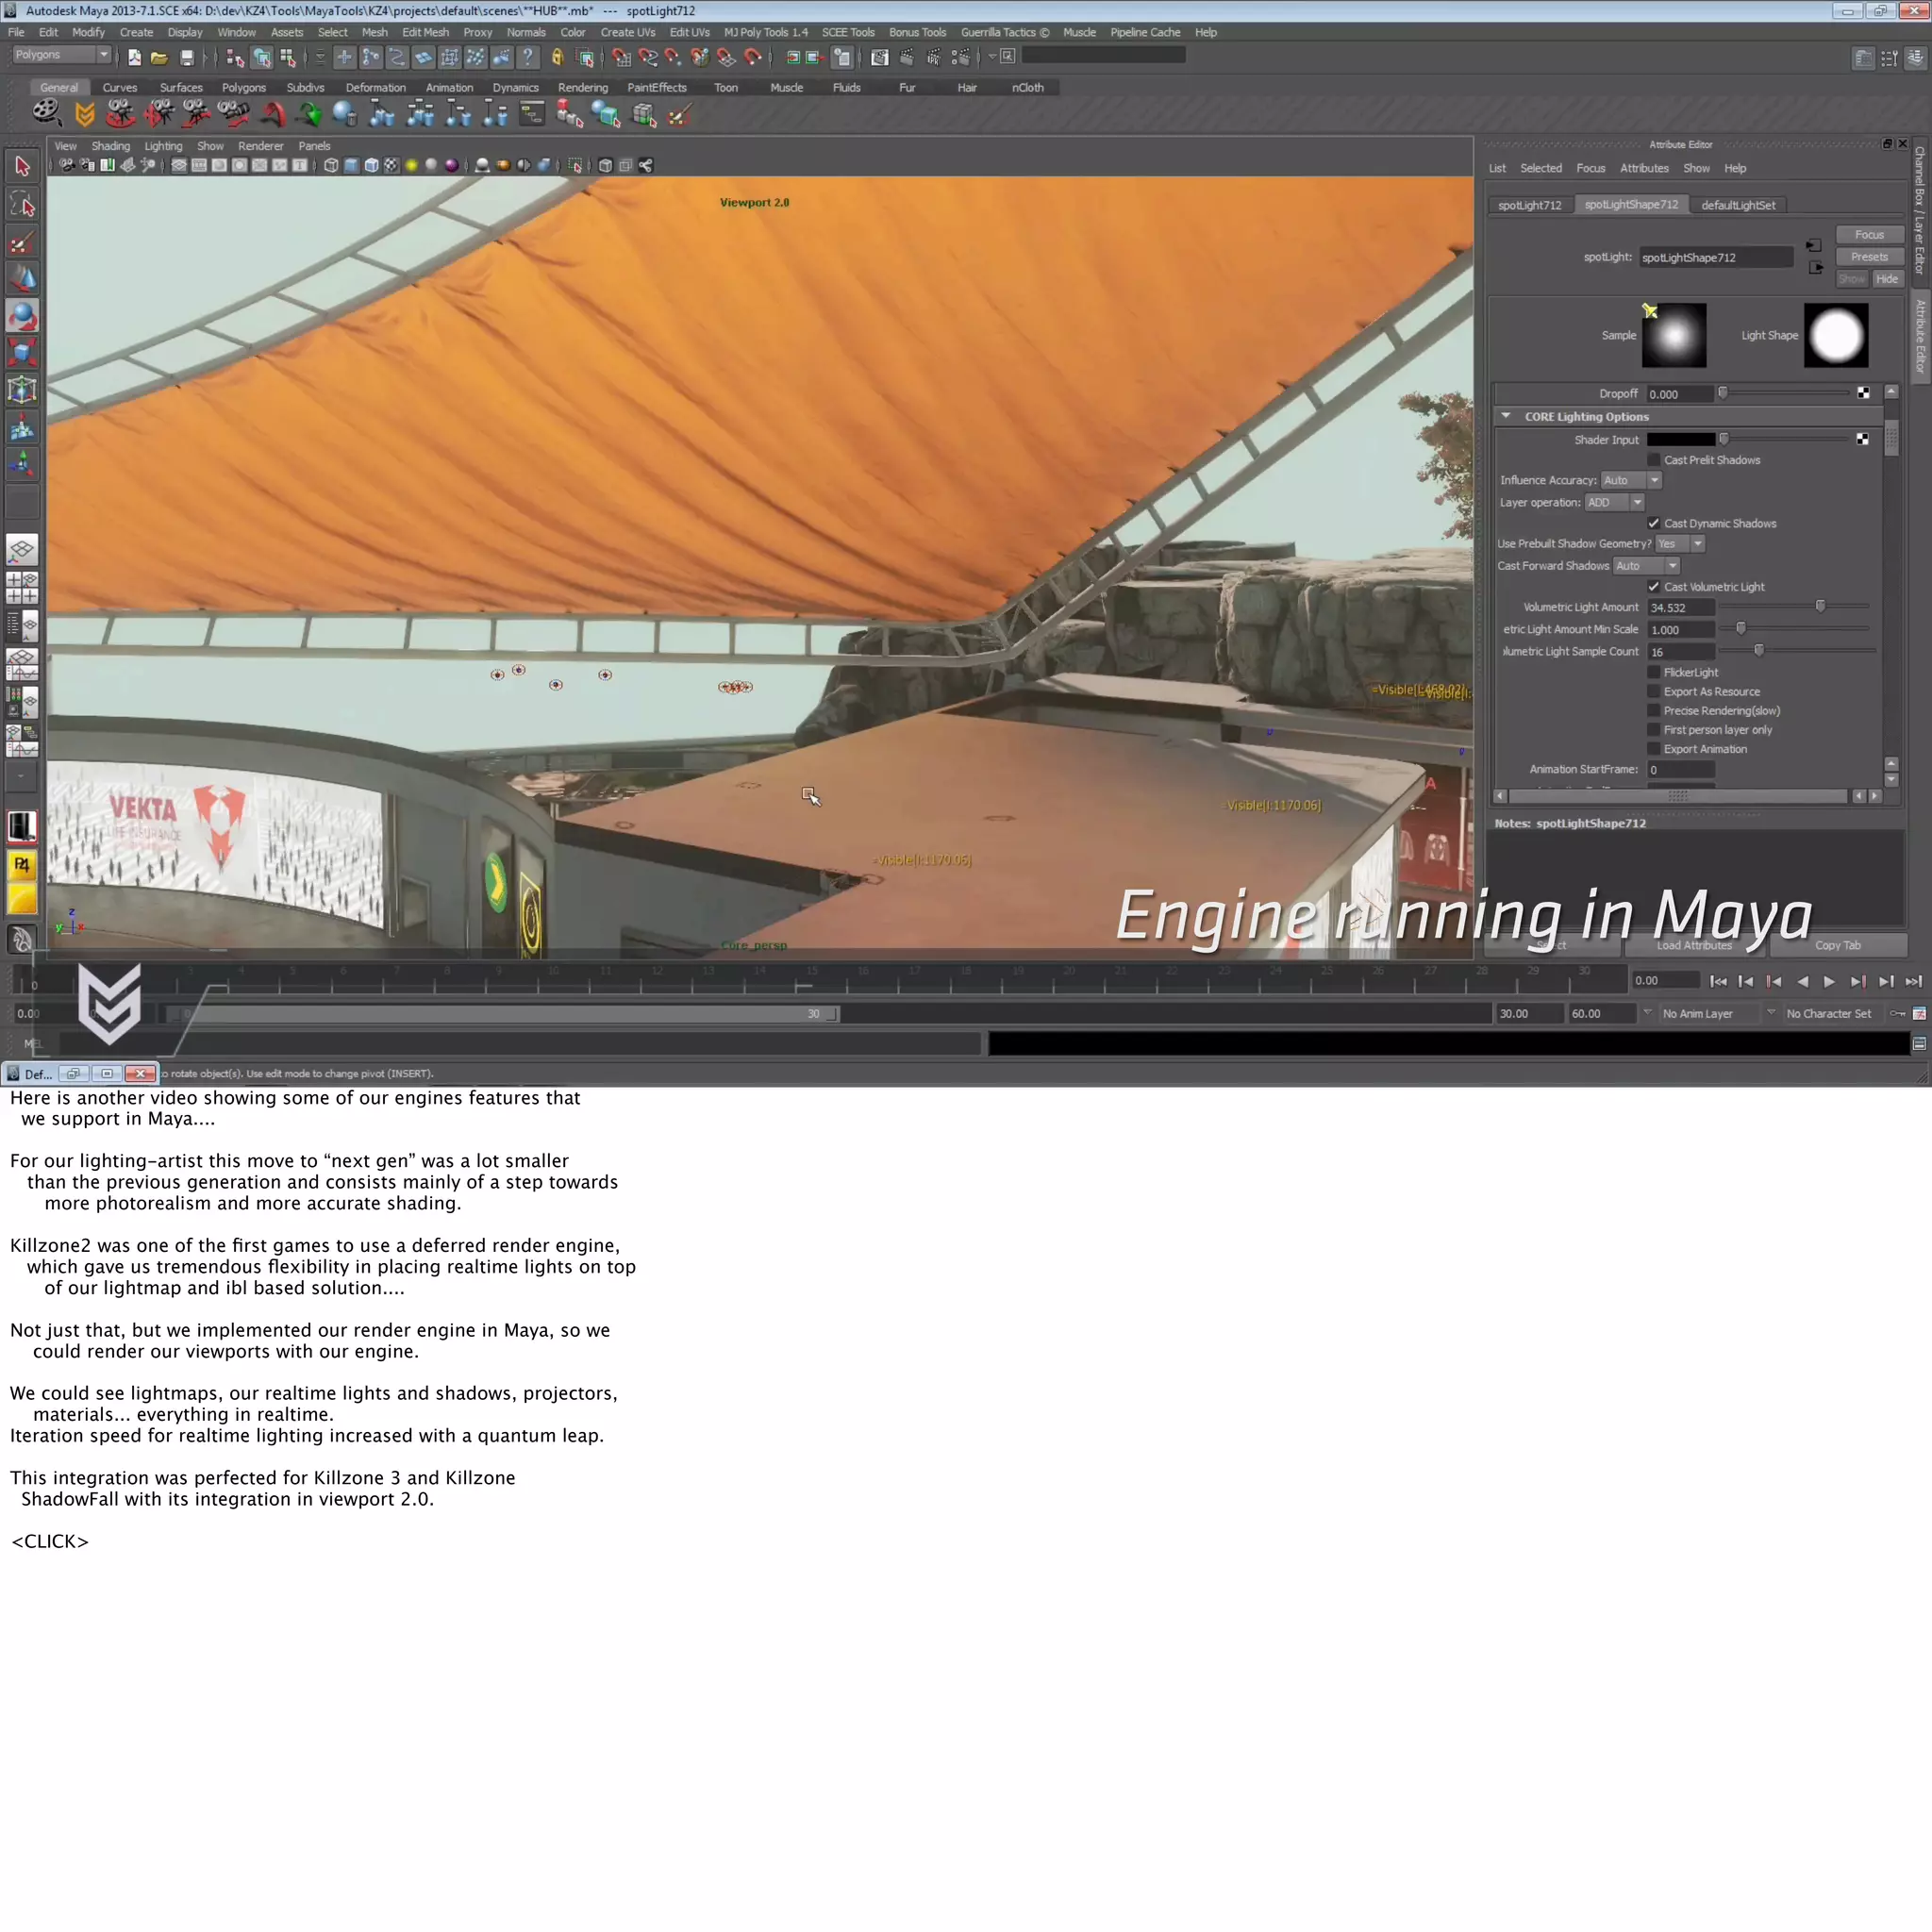This screenshot has width=1932, height=1932.
Task: Check Export As Resource
Action: pos(1653,692)
